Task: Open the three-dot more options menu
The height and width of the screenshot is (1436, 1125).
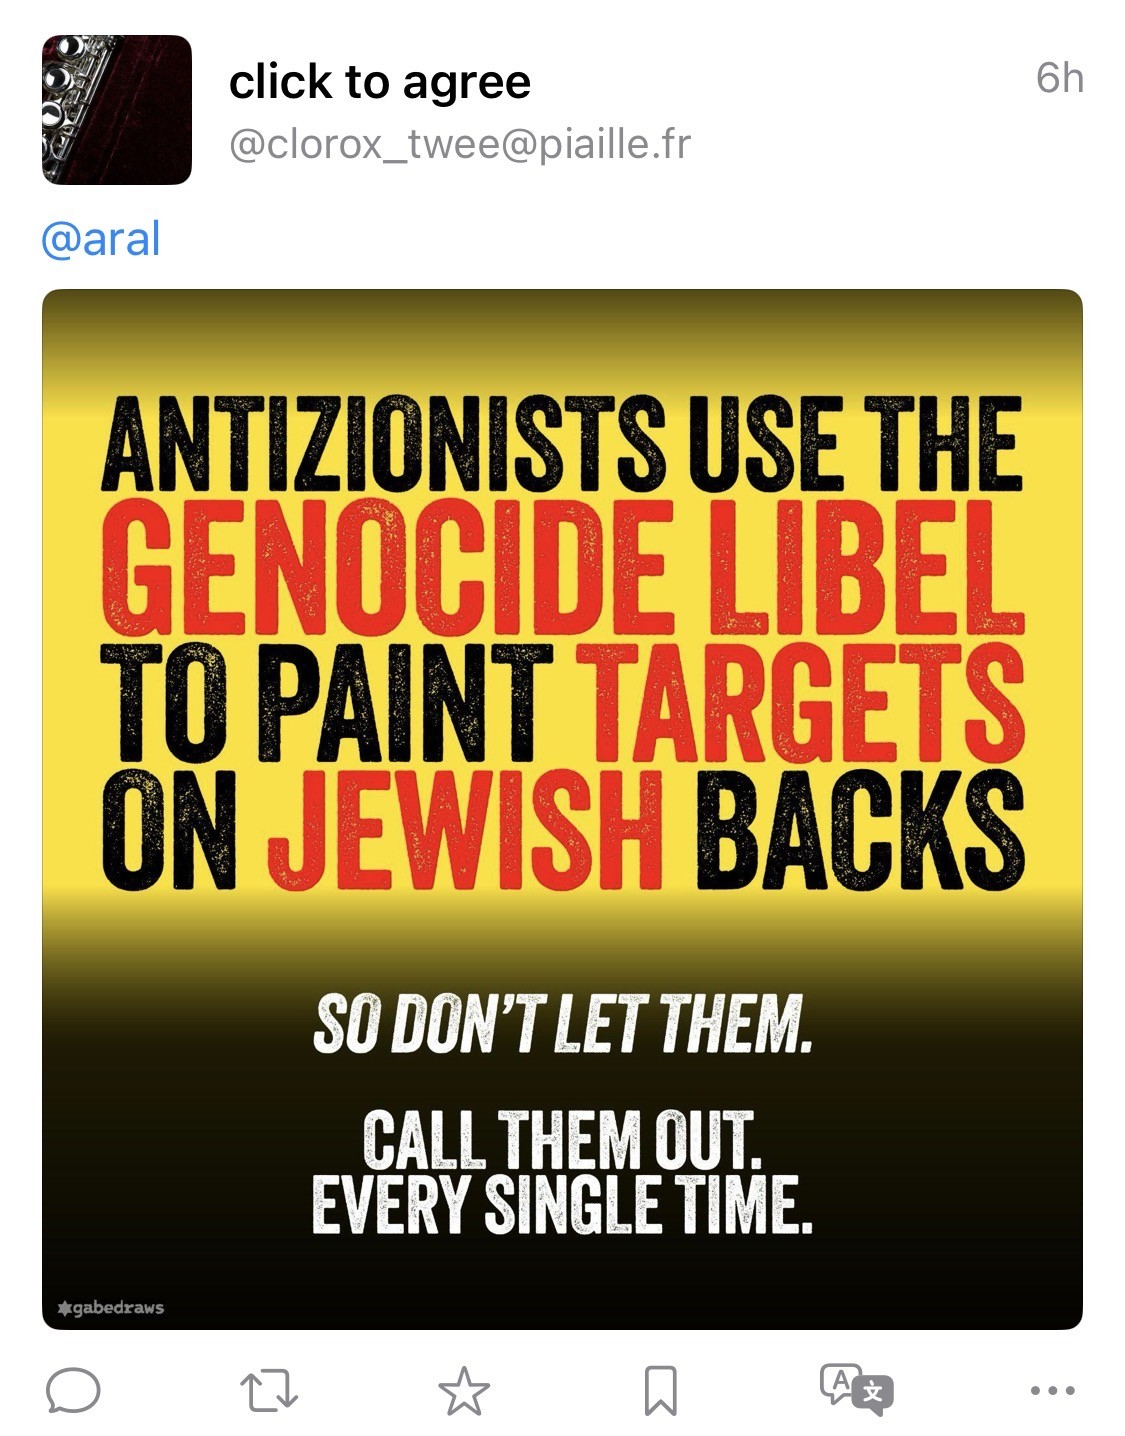Action: click(1052, 1390)
